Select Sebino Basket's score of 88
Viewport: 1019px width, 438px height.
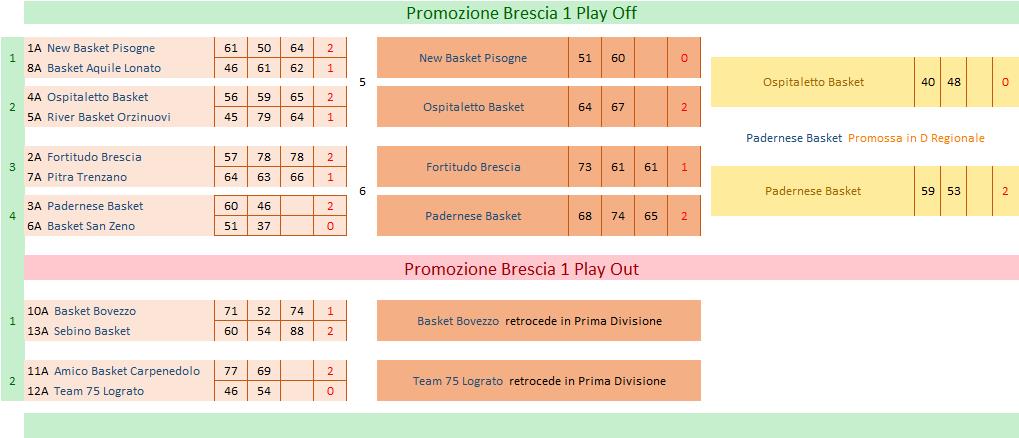(x=297, y=331)
